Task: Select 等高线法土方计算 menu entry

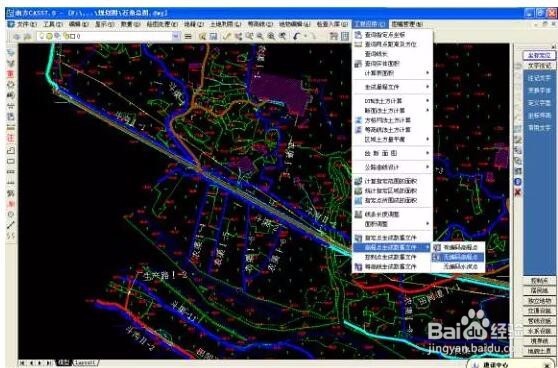Action: (388, 130)
